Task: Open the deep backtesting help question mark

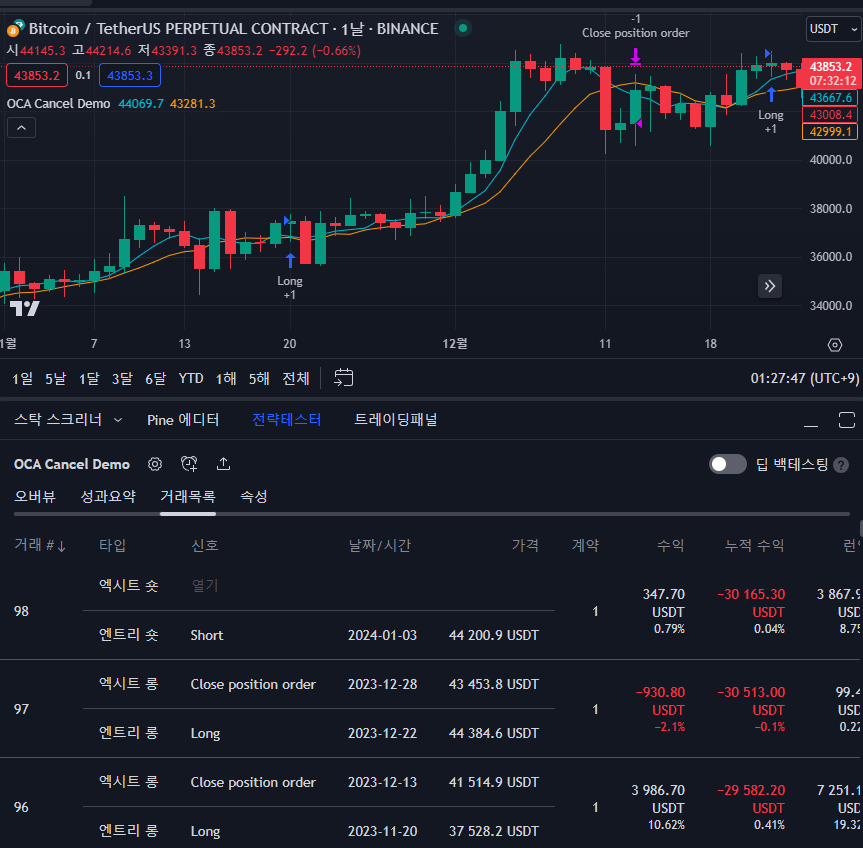Action: click(x=841, y=465)
